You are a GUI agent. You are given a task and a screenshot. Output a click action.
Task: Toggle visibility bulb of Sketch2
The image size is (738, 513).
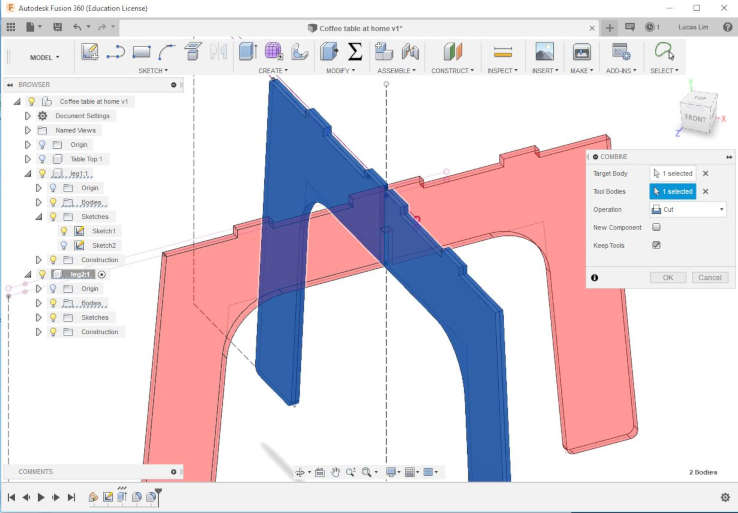(x=64, y=245)
